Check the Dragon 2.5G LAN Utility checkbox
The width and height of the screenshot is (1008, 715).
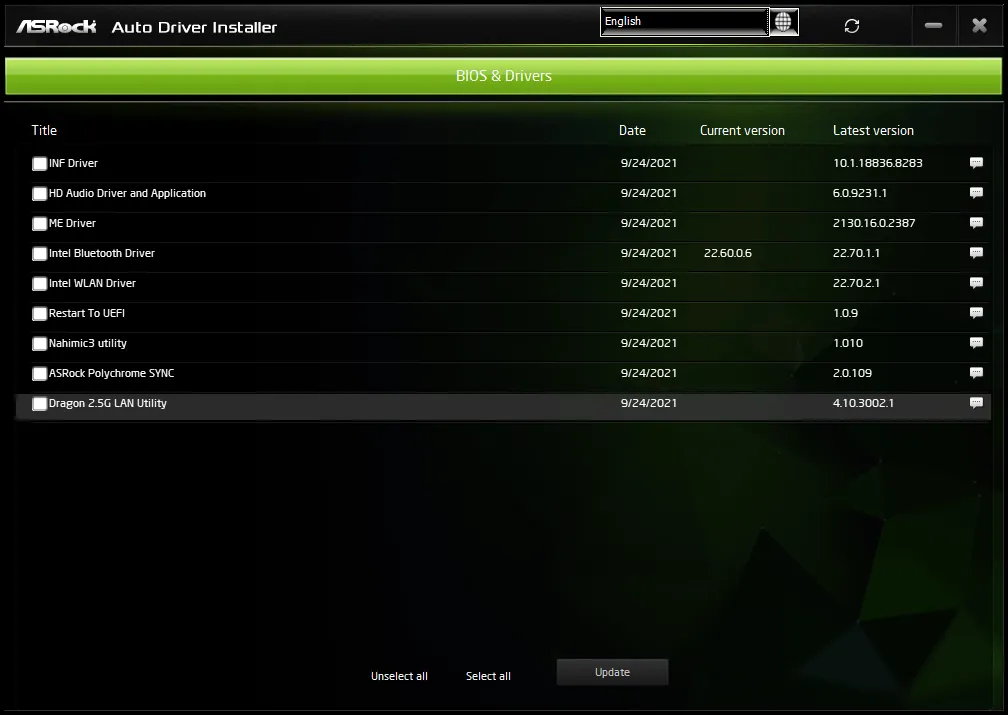click(x=39, y=404)
